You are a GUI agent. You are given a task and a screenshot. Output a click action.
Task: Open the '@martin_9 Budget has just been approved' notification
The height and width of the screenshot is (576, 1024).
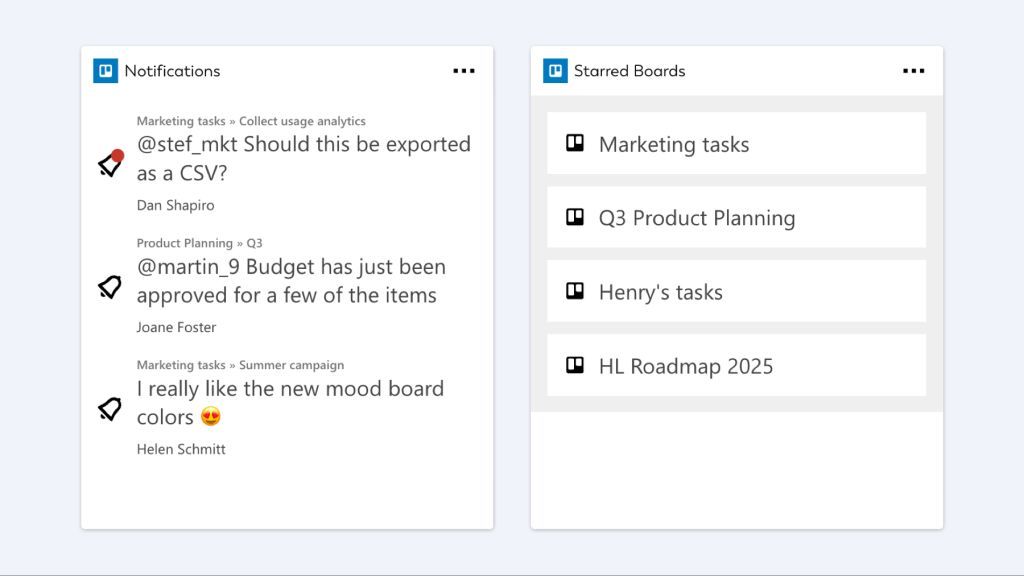coord(291,281)
